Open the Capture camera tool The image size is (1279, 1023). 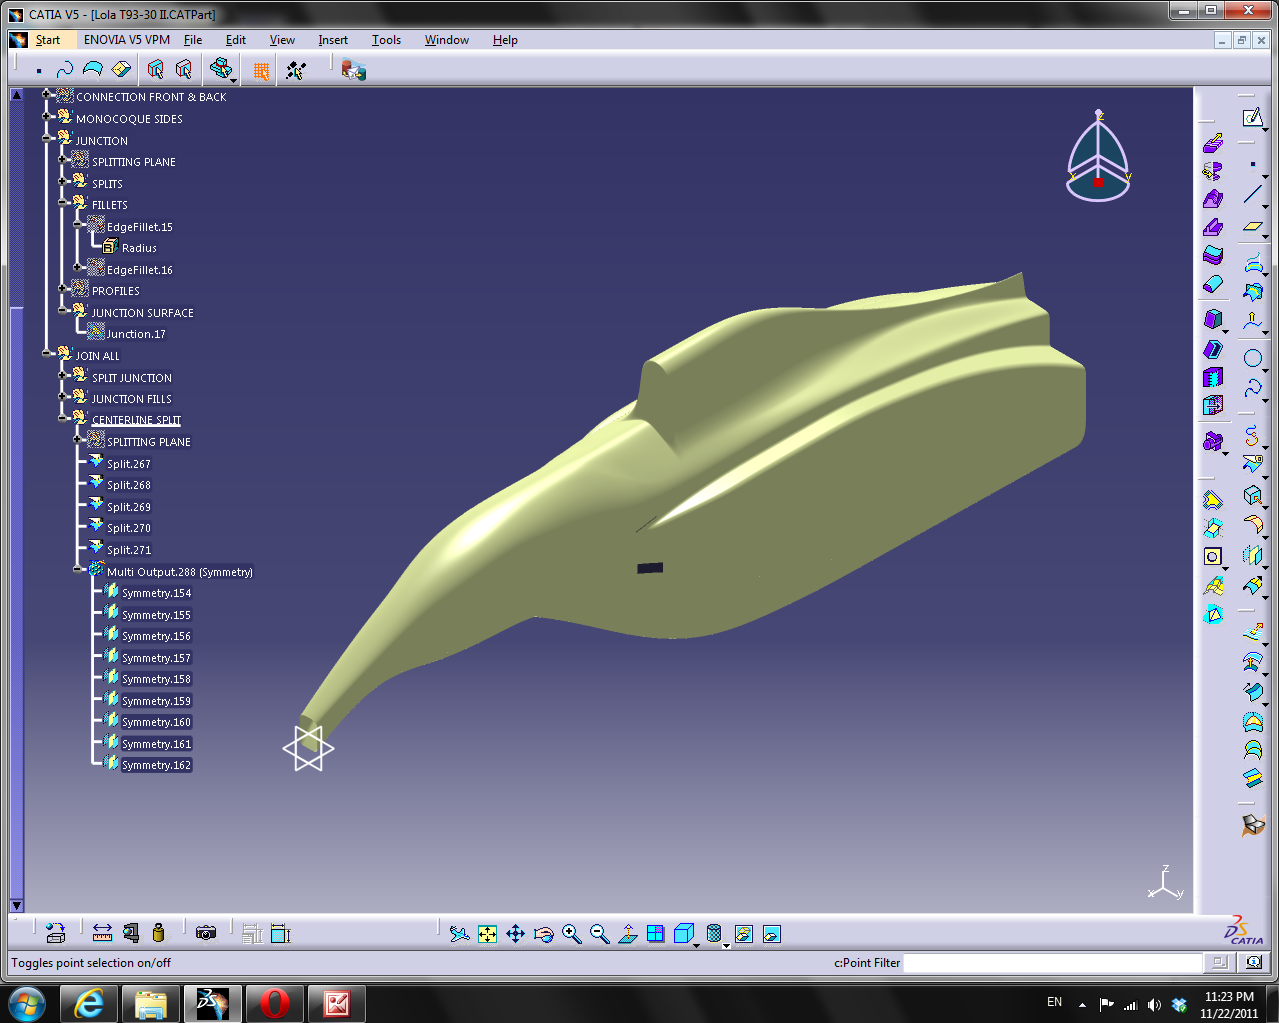(x=206, y=933)
